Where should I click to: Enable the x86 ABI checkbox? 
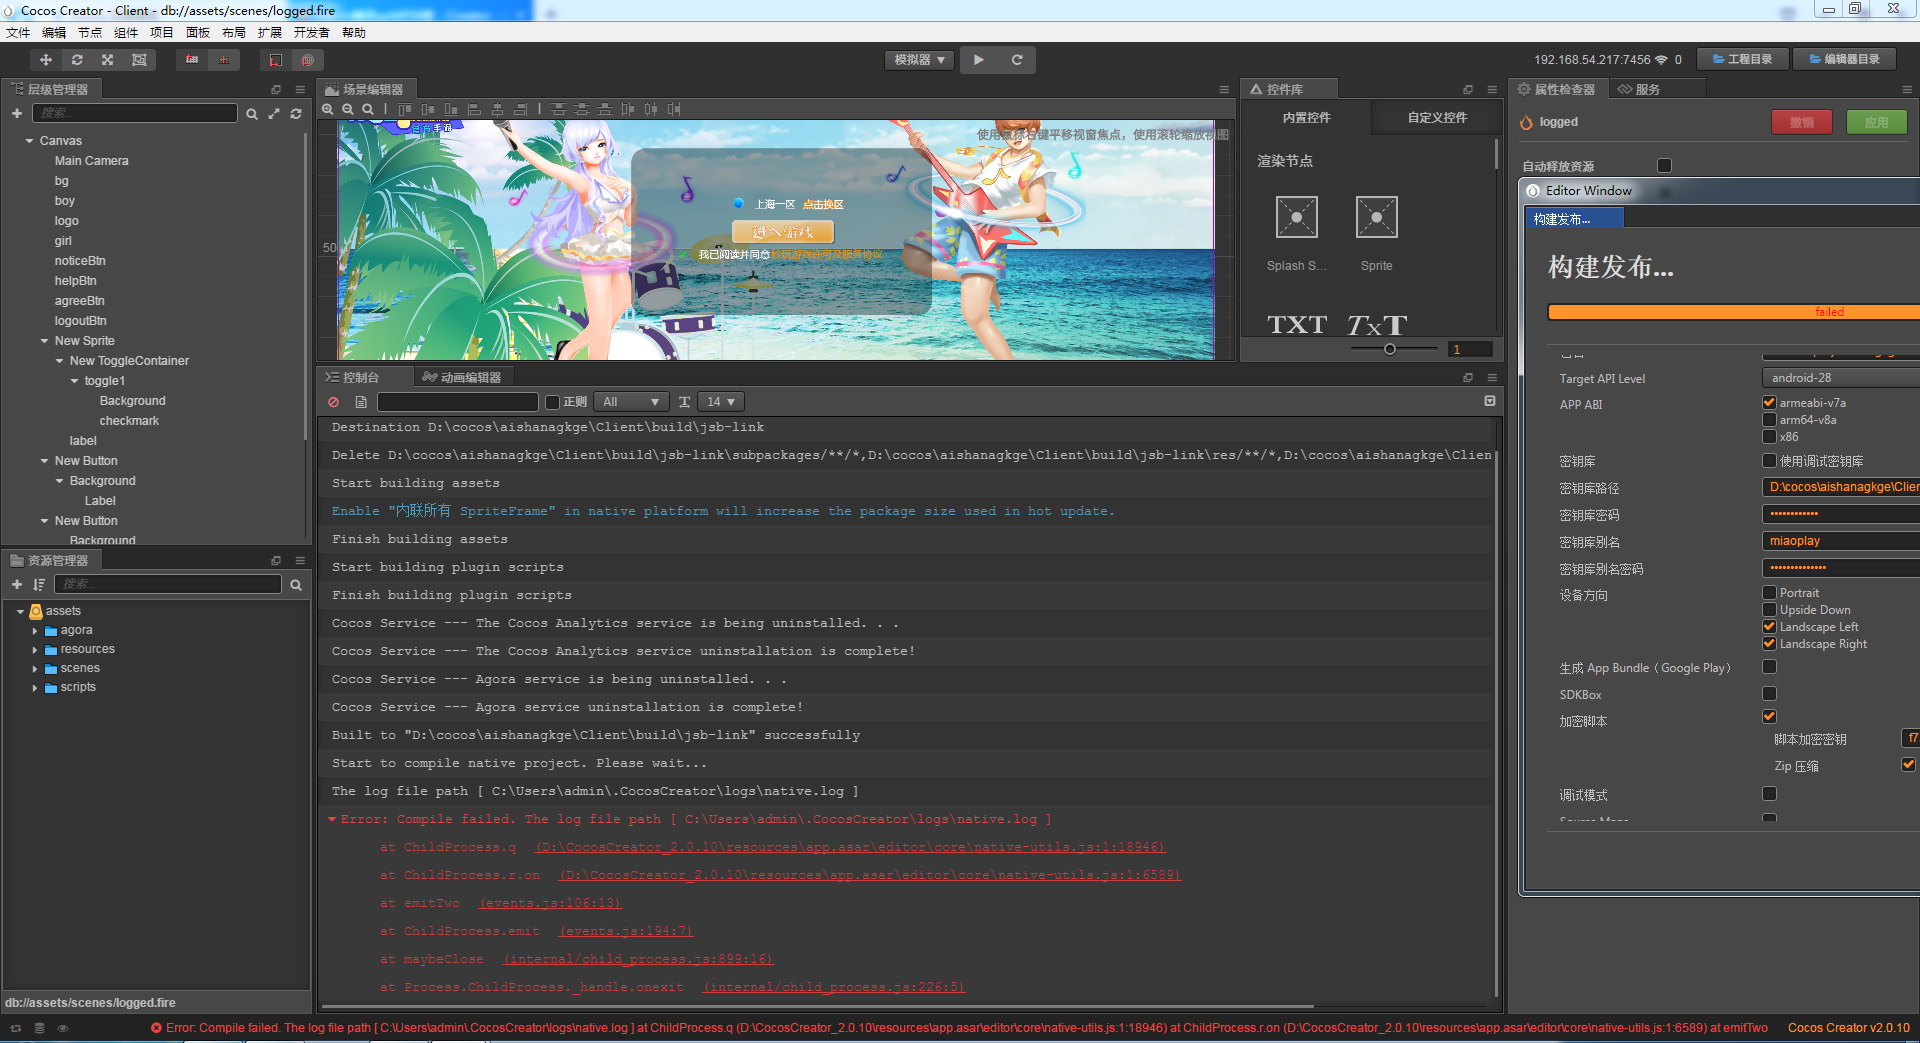[x=1769, y=437]
